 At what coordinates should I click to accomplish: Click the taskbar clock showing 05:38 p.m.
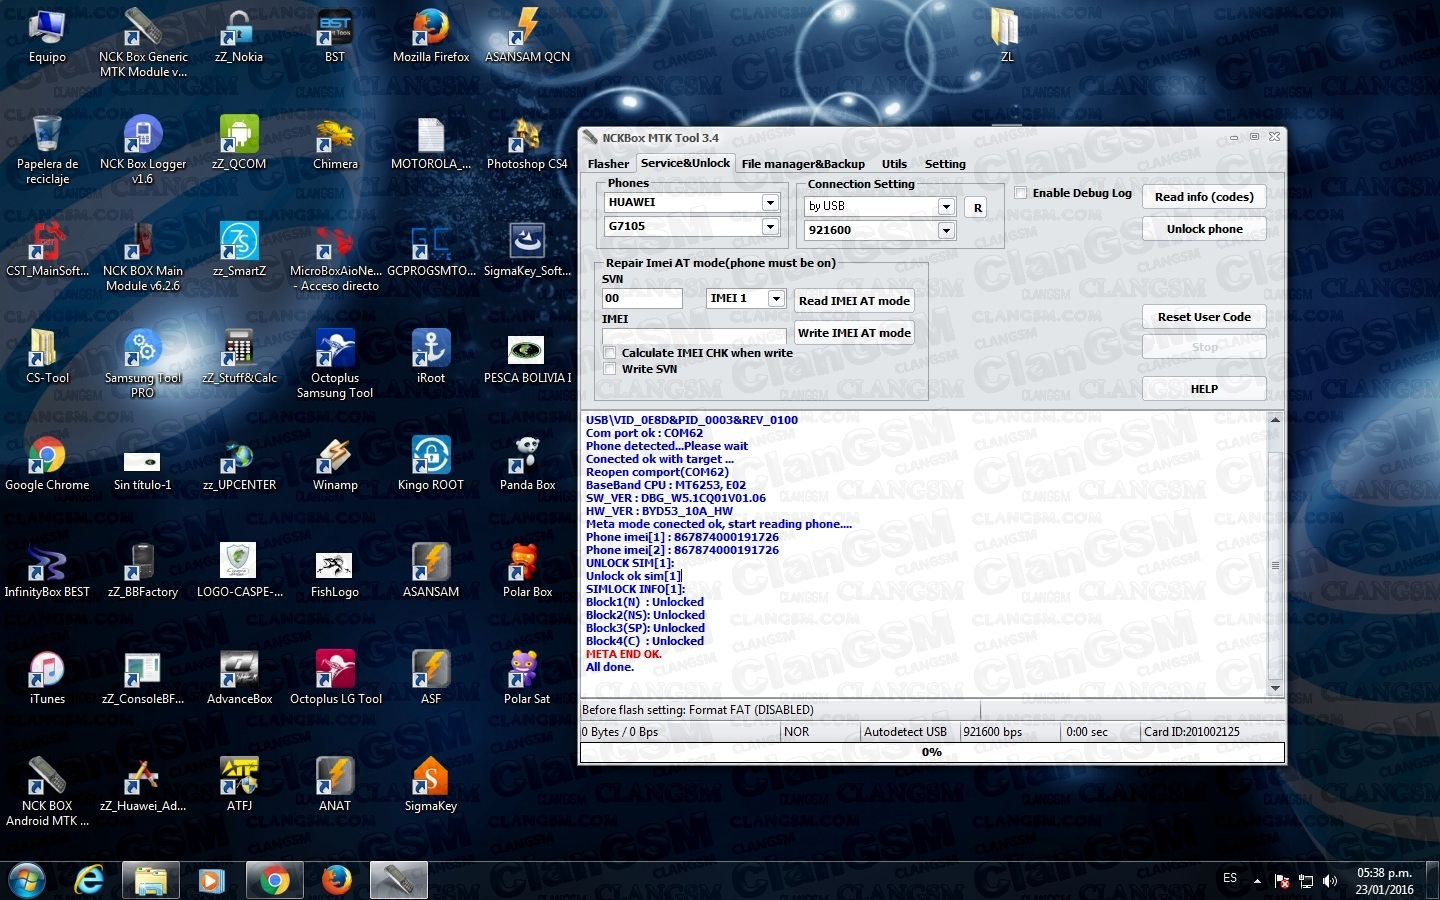(x=1385, y=881)
